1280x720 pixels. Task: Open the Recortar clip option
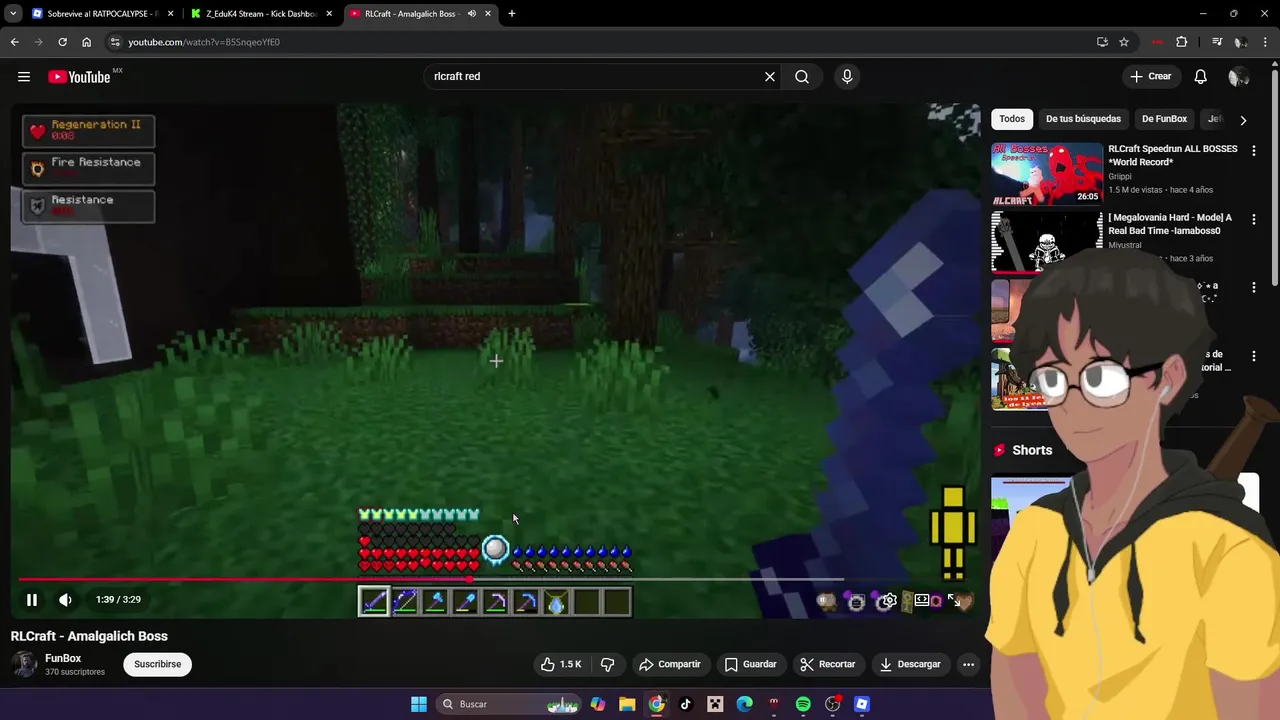coord(827,664)
